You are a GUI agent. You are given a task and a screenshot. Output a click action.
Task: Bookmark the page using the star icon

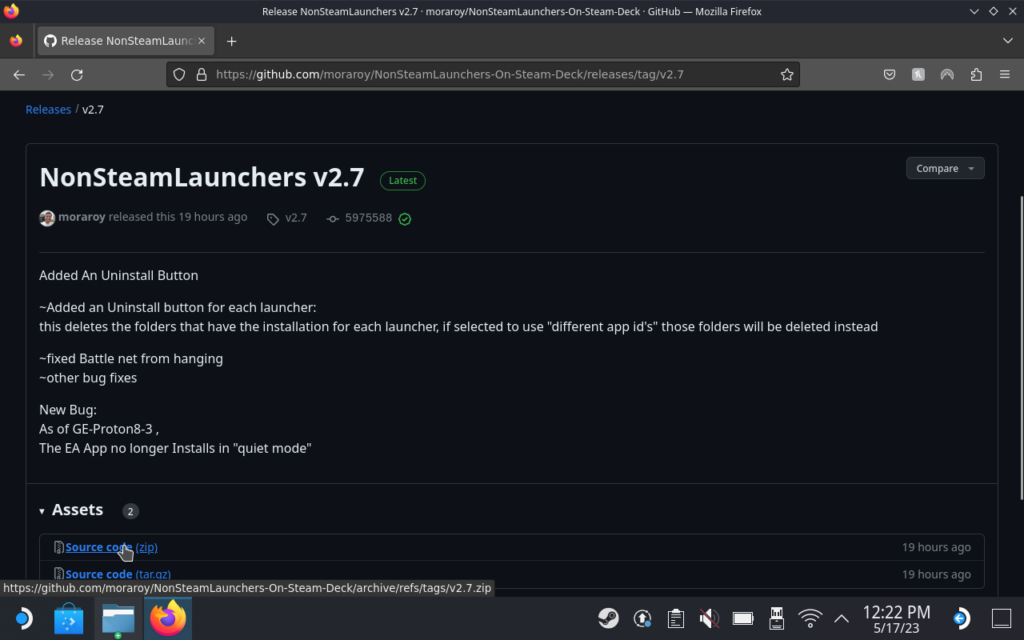pos(787,74)
